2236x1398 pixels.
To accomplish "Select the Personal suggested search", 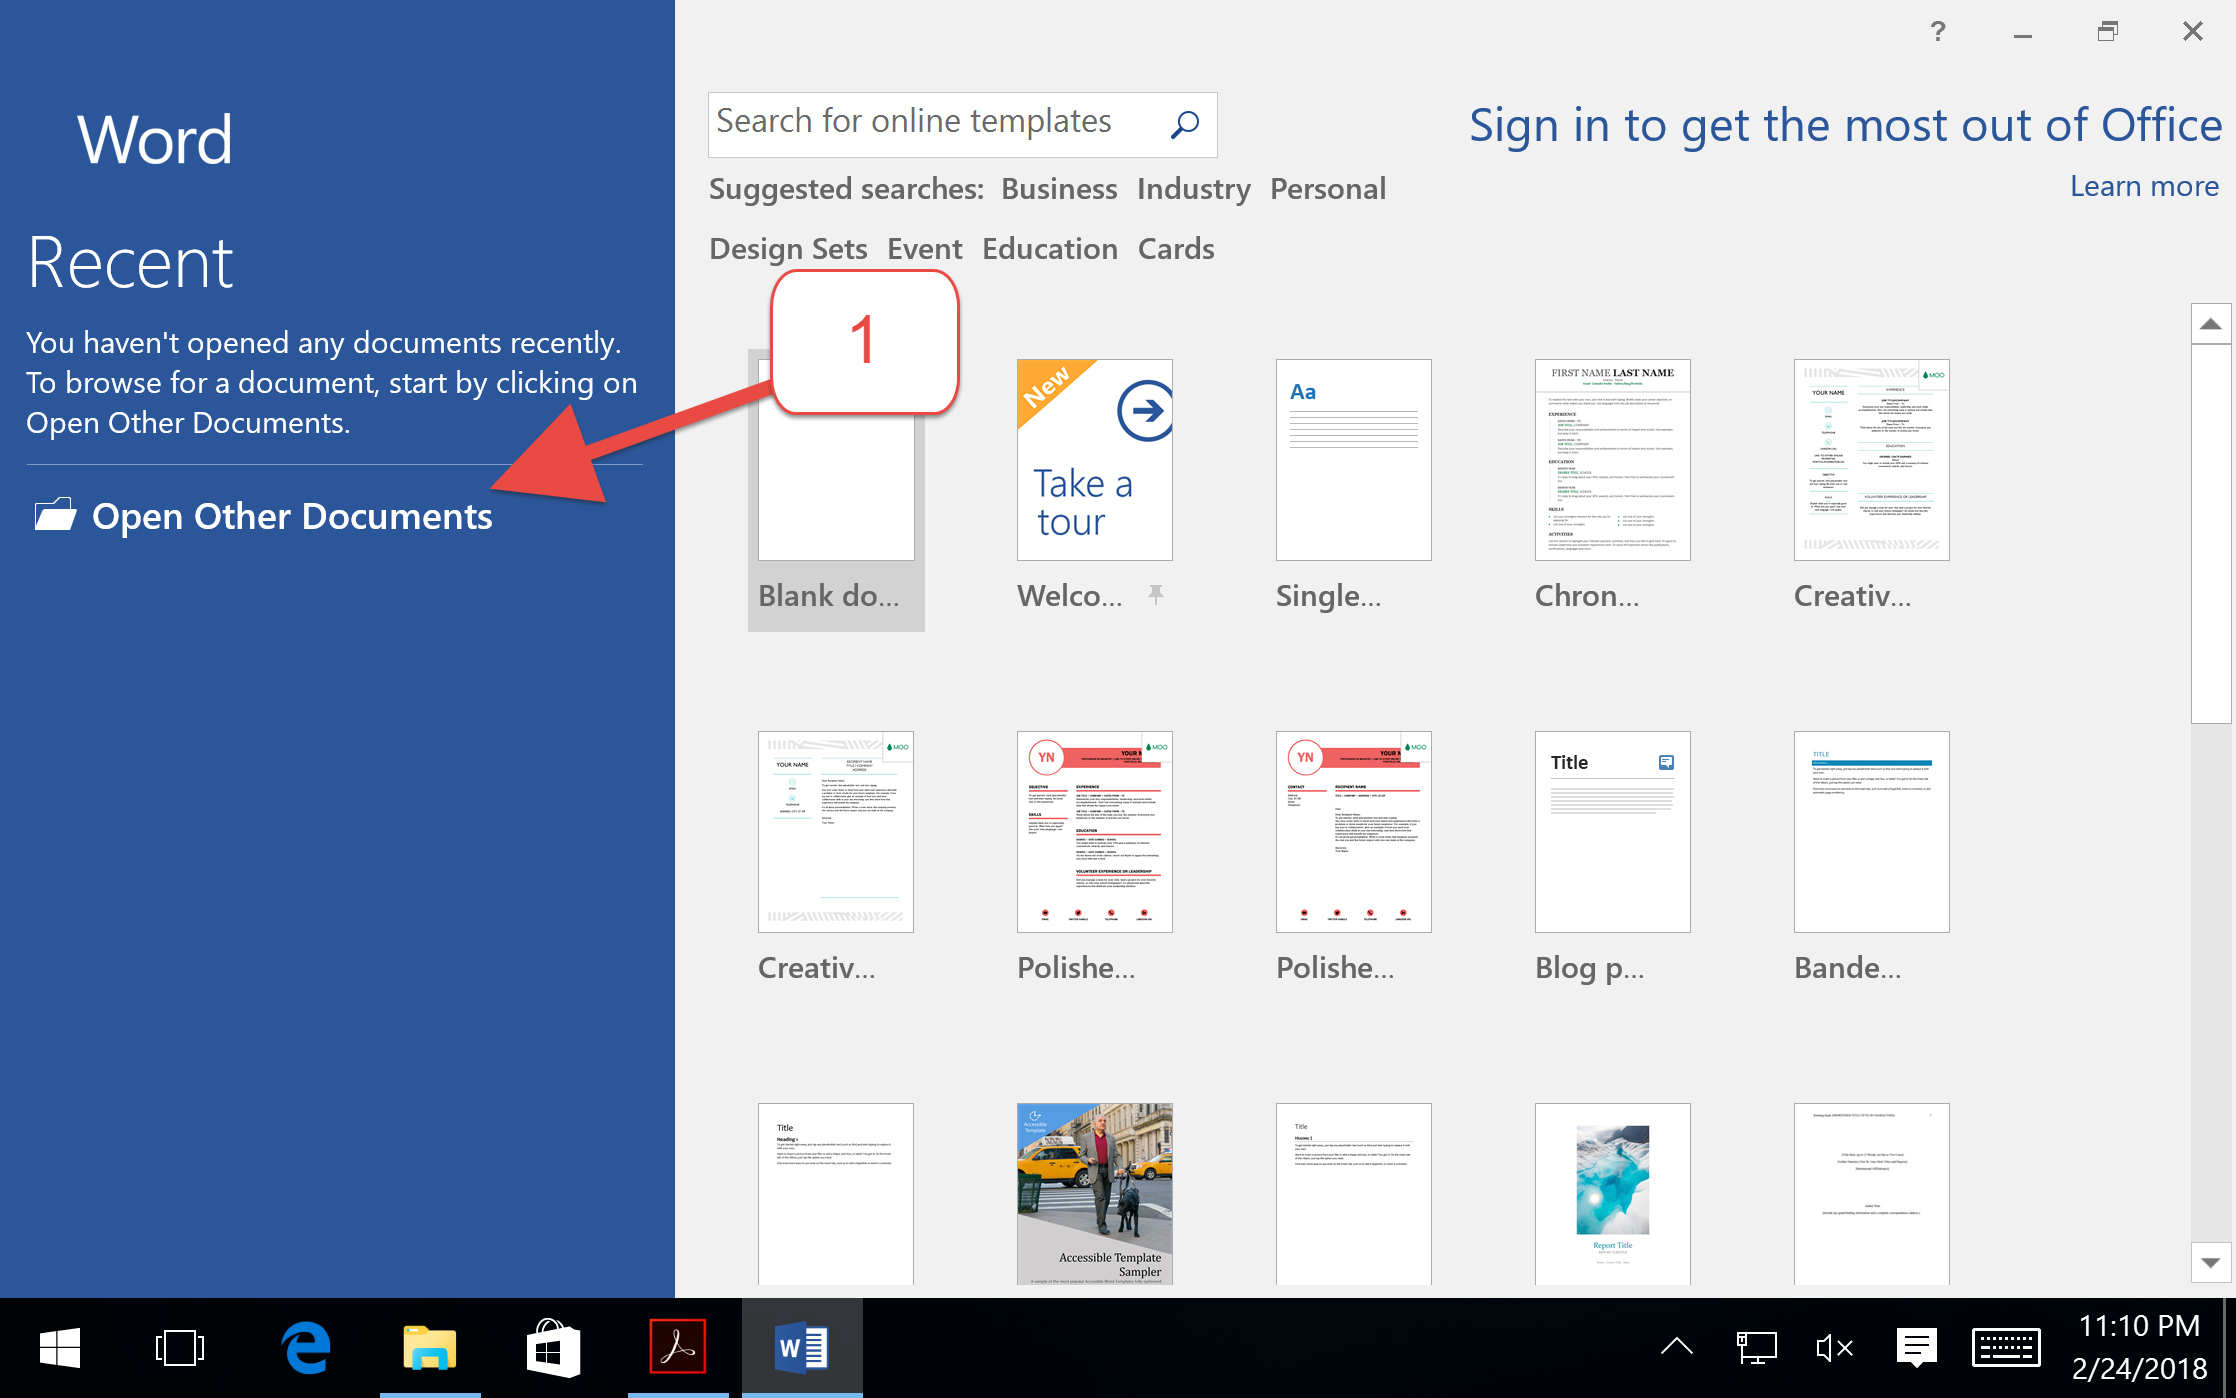I will click(x=1327, y=189).
